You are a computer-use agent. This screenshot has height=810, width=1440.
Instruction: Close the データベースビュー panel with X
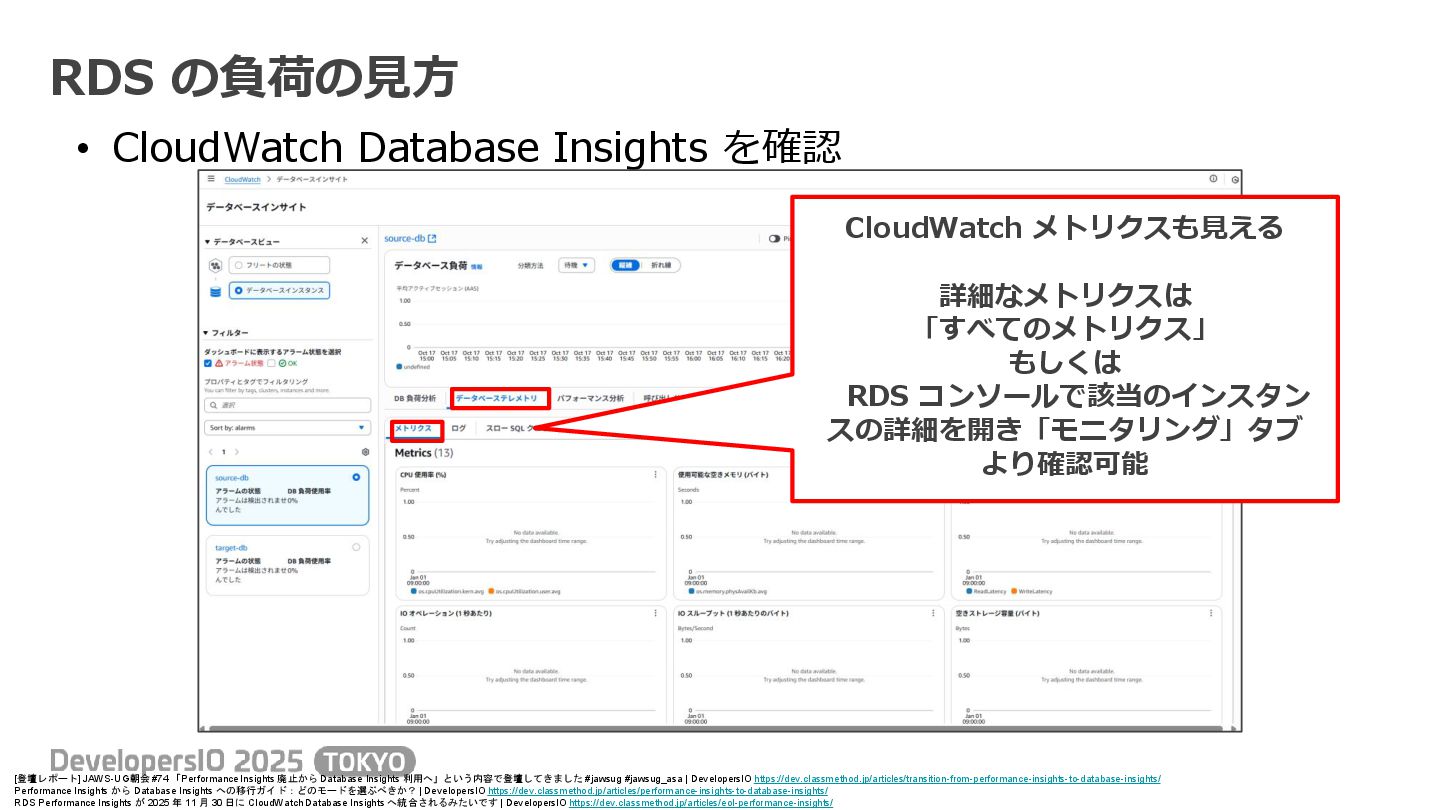click(364, 241)
